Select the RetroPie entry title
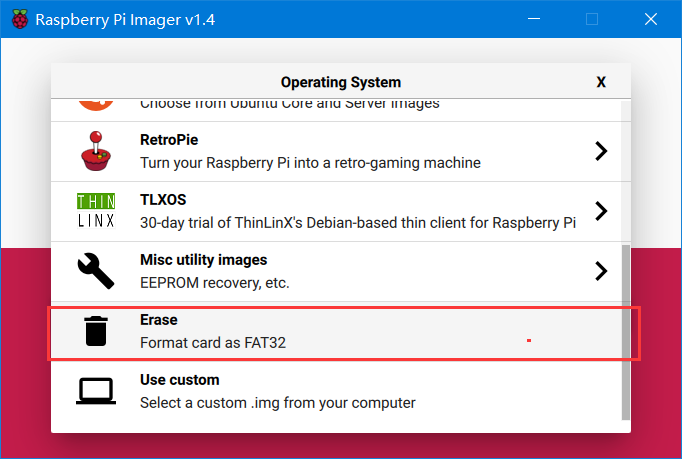 click(169, 140)
